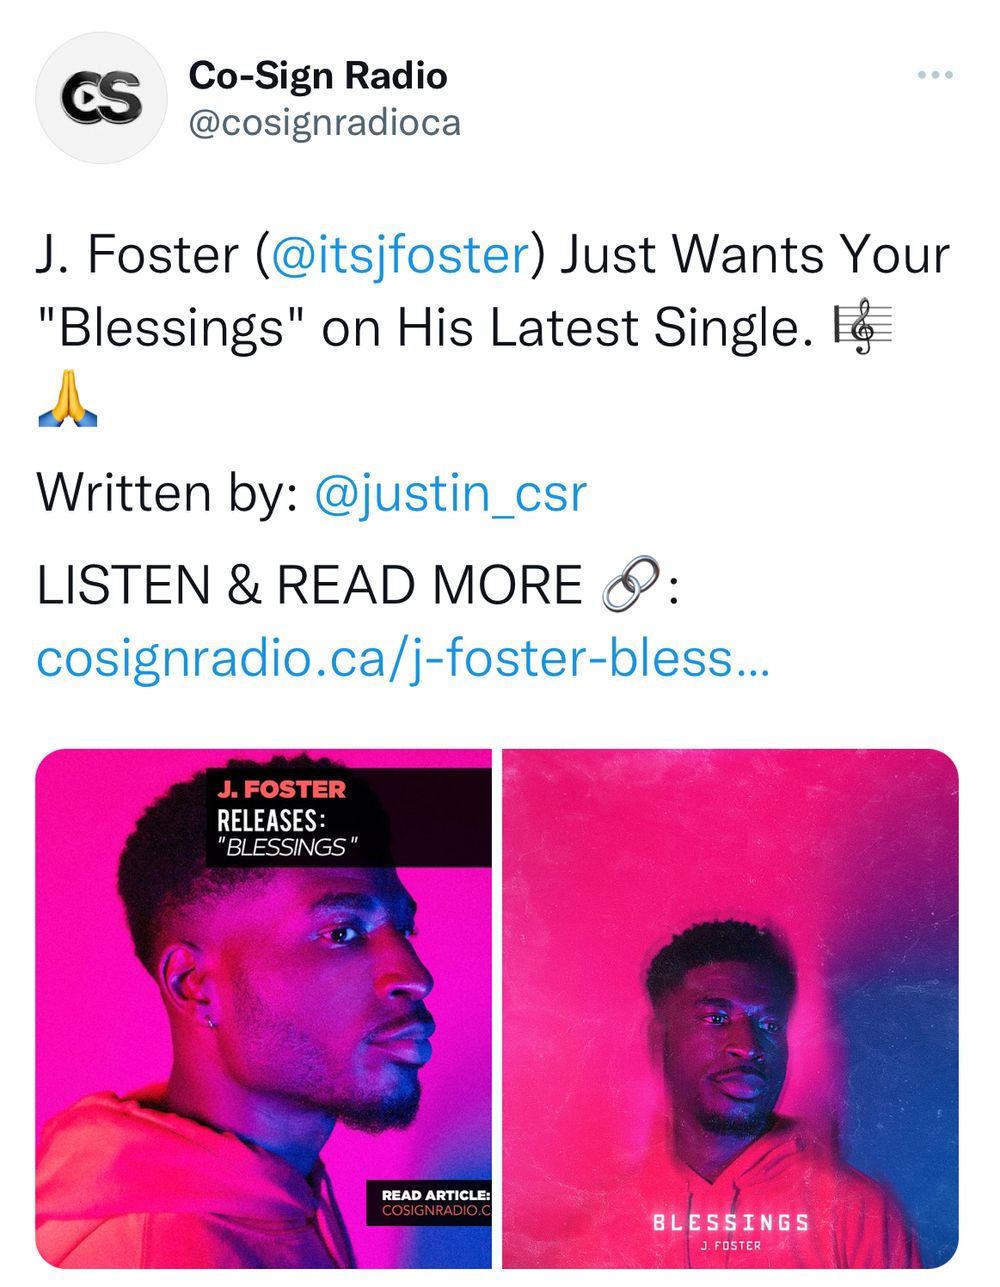Visit the @cosignradioca handle
The image size is (1000, 1287).
point(325,123)
